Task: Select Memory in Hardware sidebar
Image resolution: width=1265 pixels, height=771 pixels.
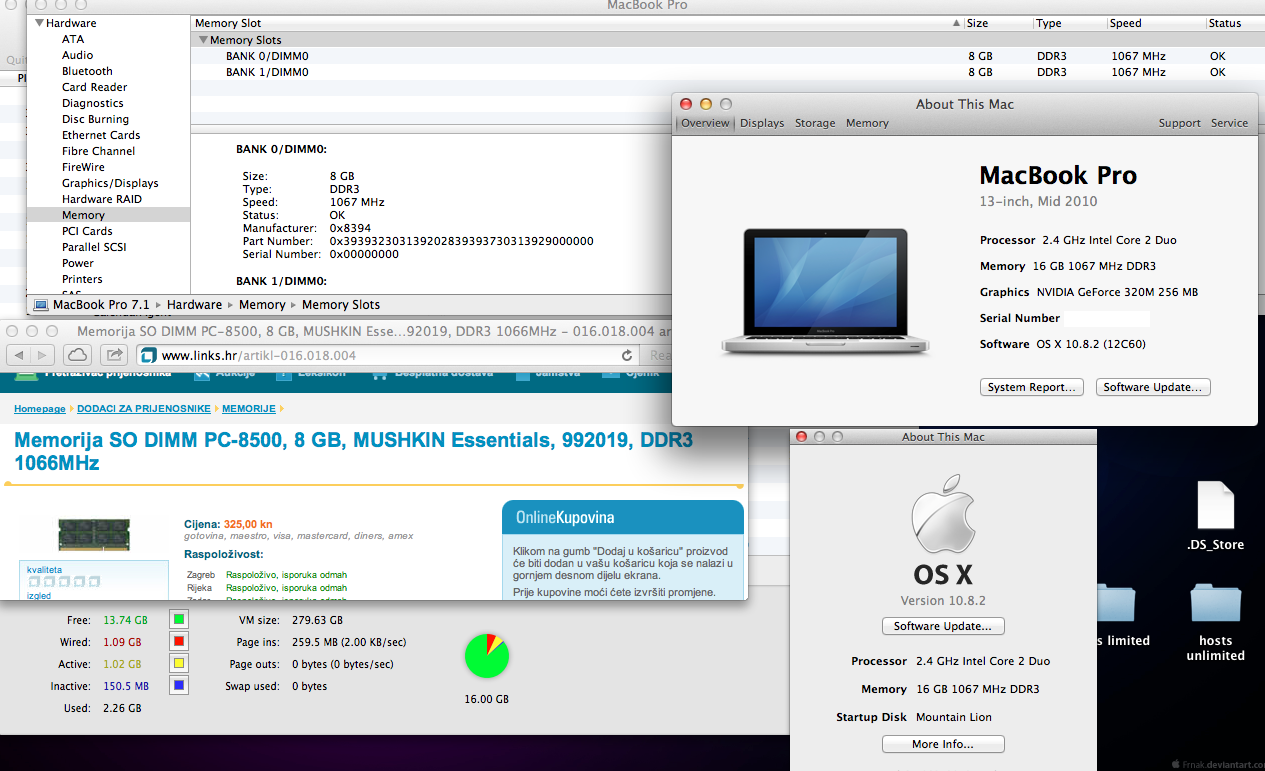Action: click(108, 215)
